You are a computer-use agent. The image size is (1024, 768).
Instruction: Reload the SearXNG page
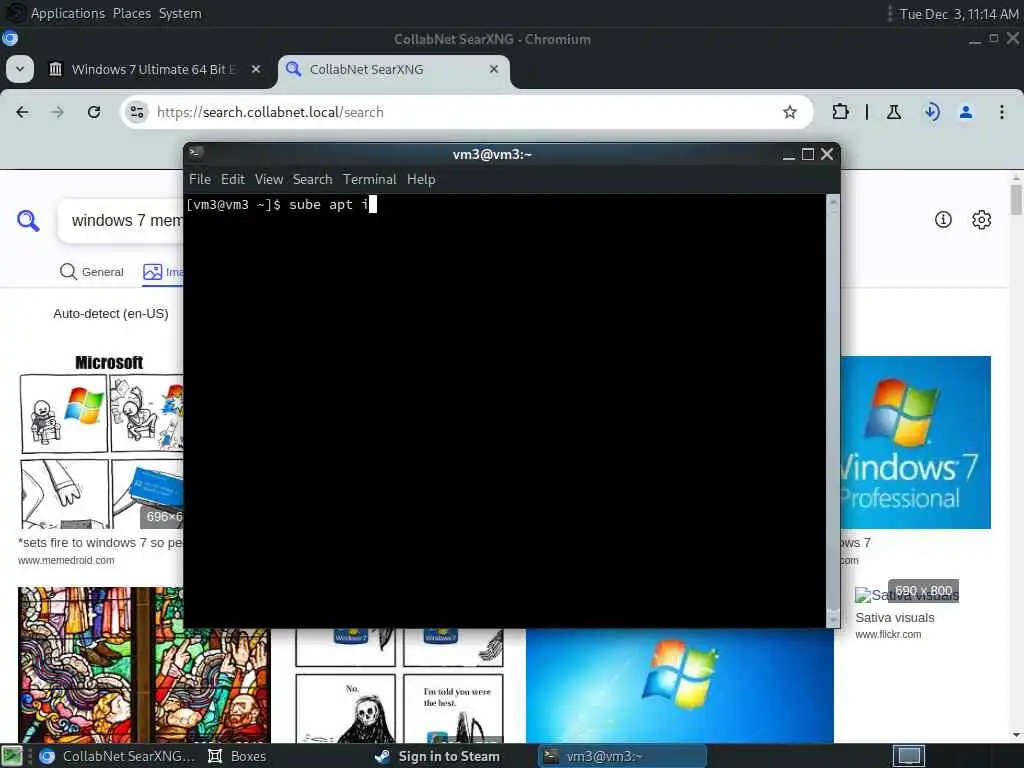click(94, 112)
